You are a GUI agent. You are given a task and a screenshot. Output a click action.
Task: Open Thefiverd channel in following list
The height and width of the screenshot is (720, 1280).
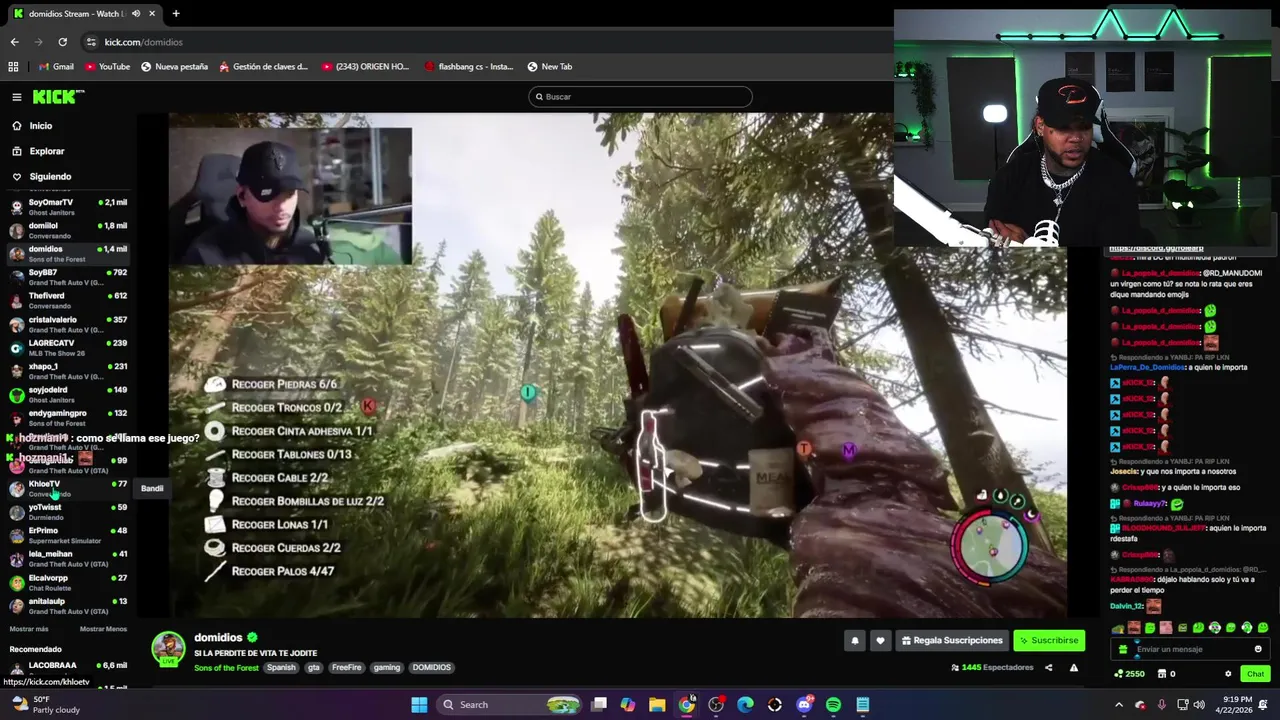[68, 300]
